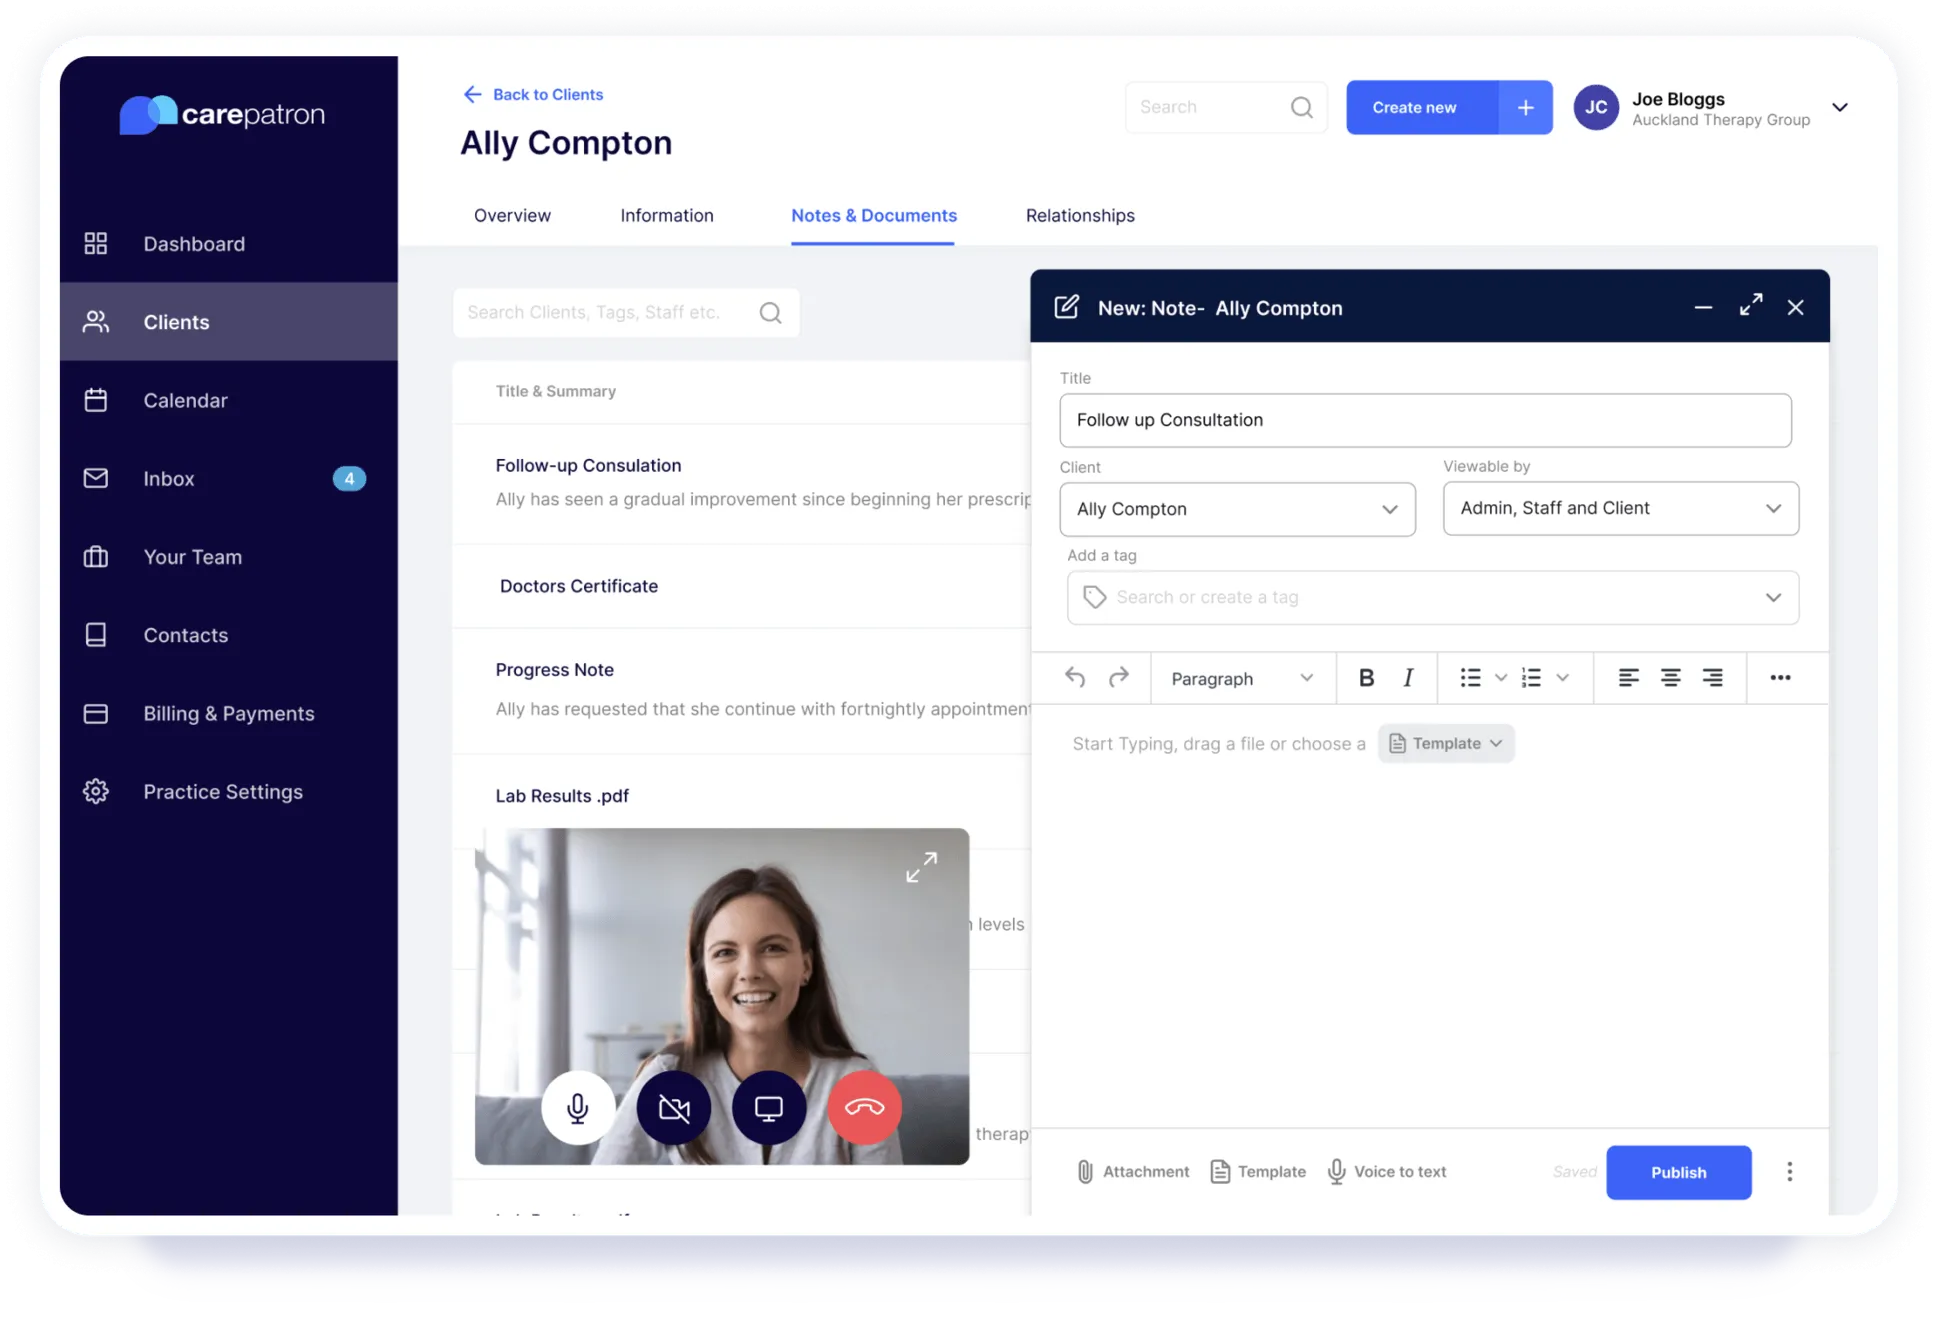
Task: Apply bold formatting in note editor
Action: pyautogui.click(x=1366, y=678)
